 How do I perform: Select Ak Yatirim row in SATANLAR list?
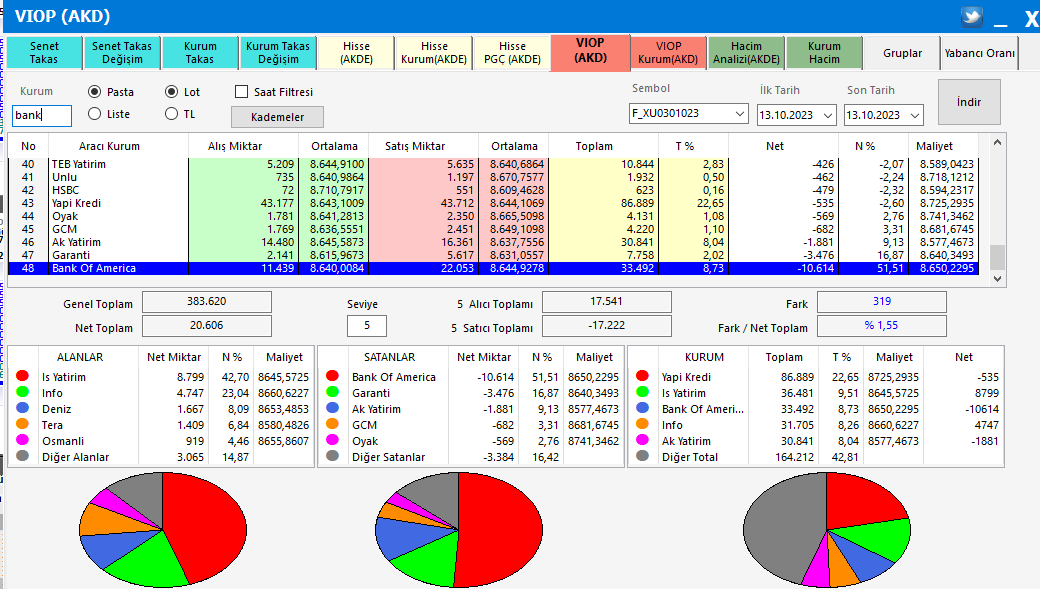[472, 409]
